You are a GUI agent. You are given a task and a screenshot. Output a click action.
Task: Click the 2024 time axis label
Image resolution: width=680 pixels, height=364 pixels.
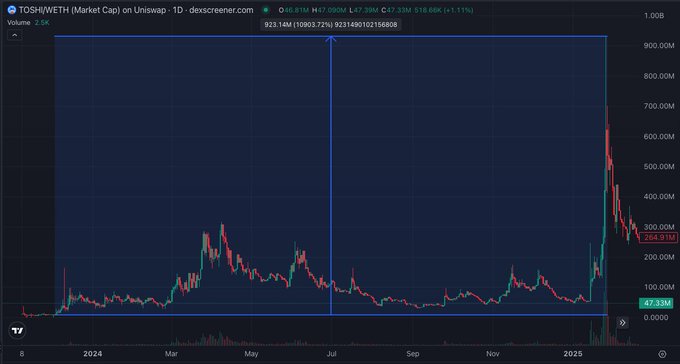[x=93, y=354]
